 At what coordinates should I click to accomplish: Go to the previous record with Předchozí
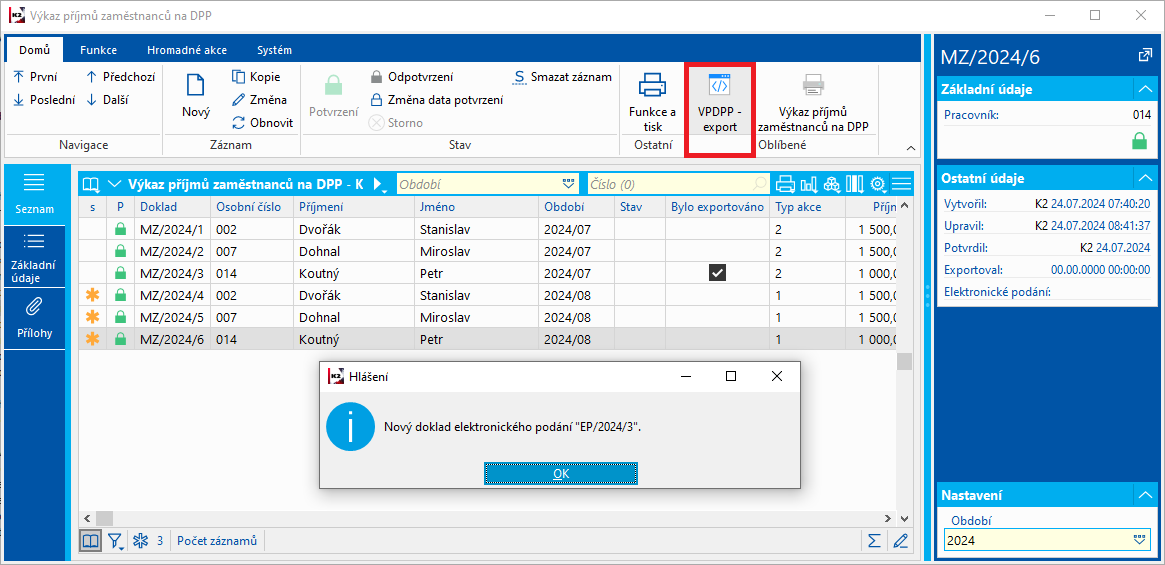click(120, 77)
